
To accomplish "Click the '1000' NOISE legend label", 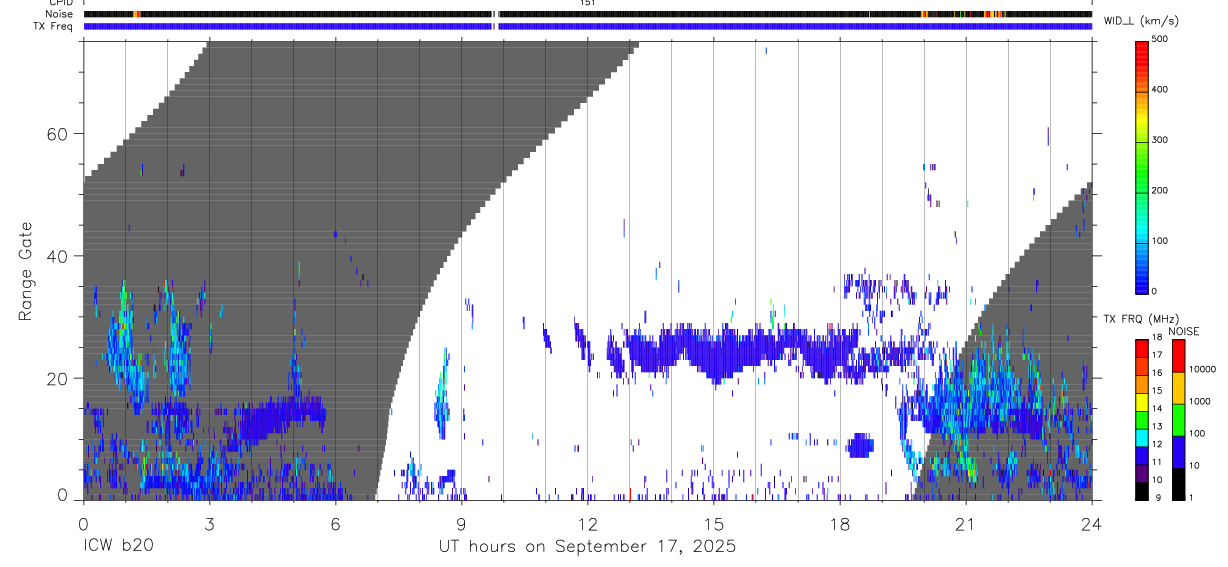I will point(1202,401).
